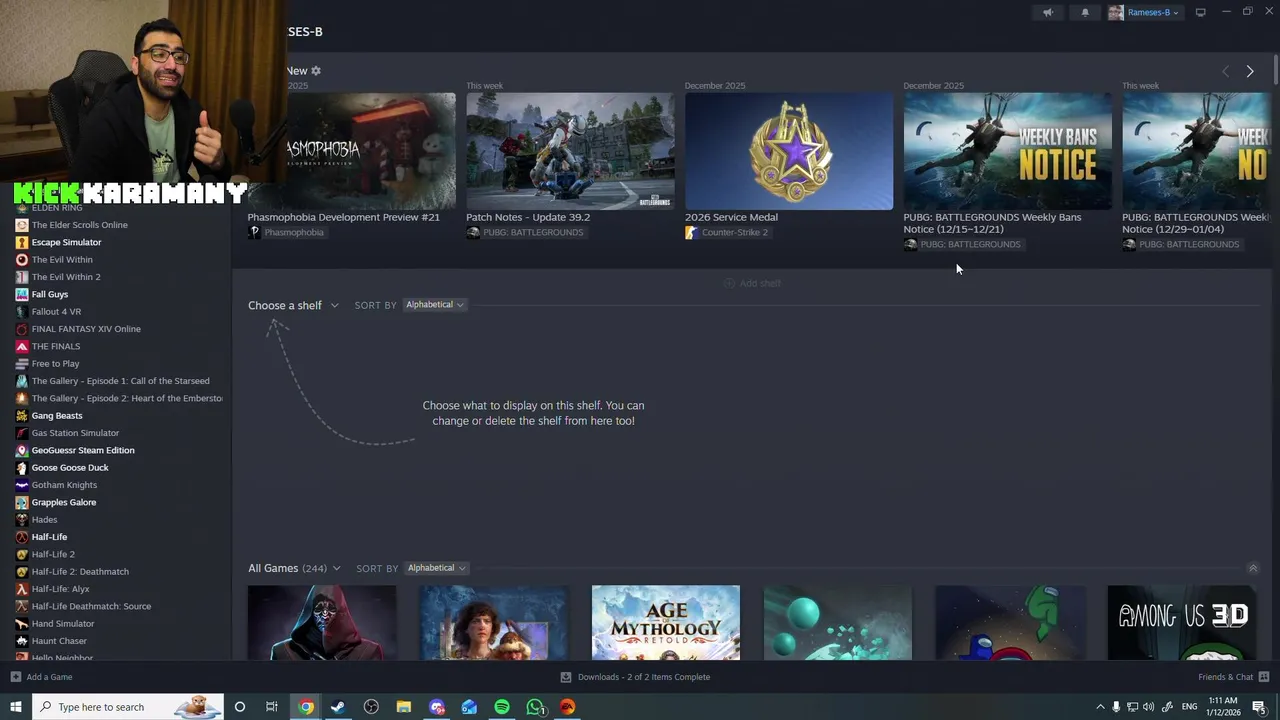Select The Evil Within 2 in library
Image resolution: width=1280 pixels, height=720 pixels.
coord(66,277)
